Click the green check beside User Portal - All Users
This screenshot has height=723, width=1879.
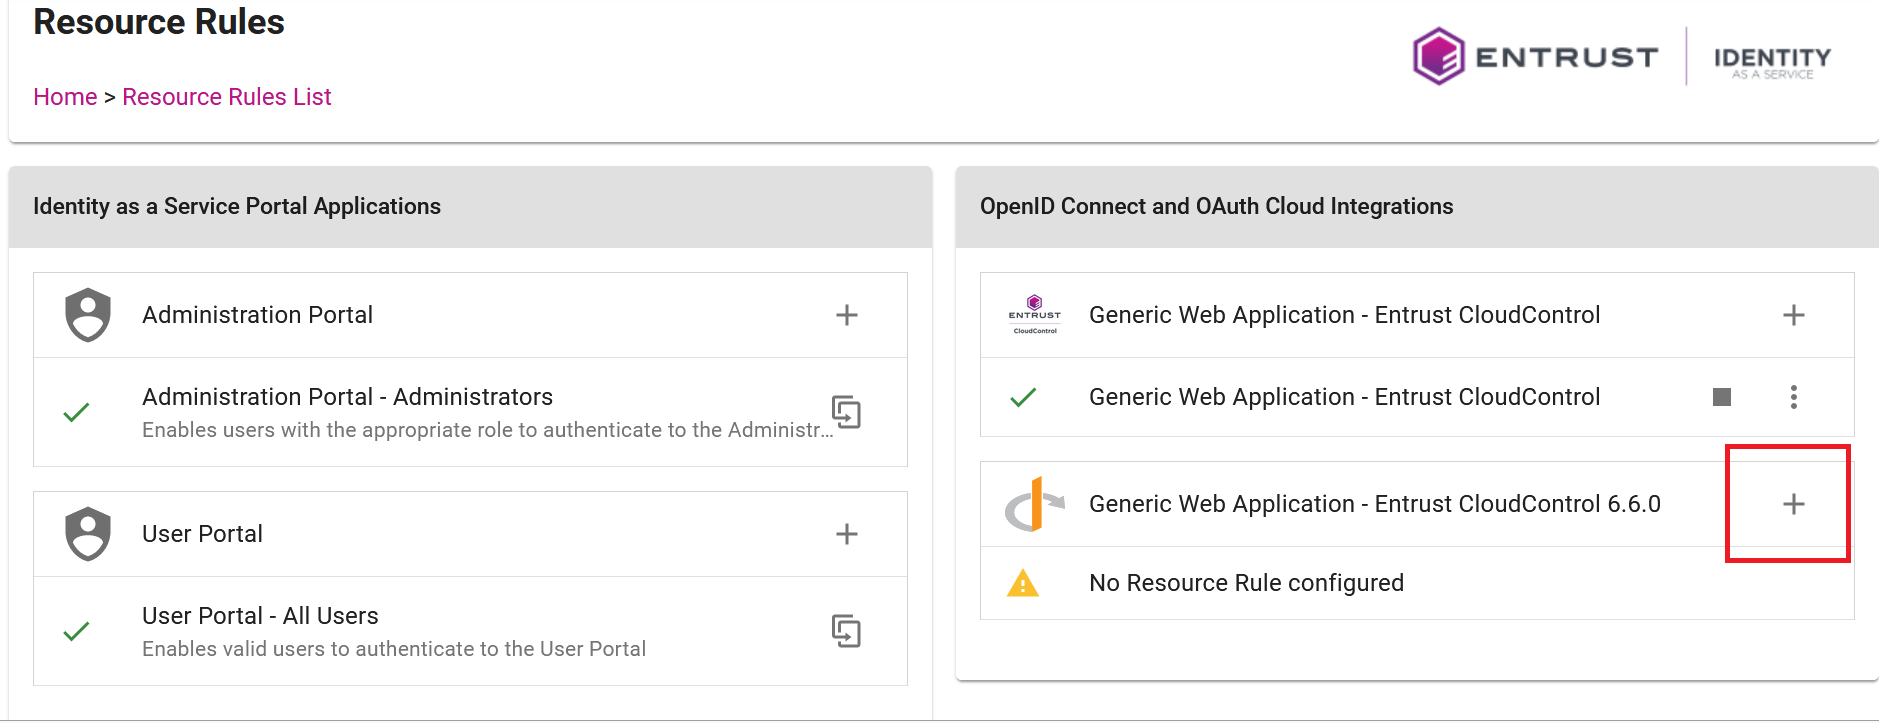(77, 631)
